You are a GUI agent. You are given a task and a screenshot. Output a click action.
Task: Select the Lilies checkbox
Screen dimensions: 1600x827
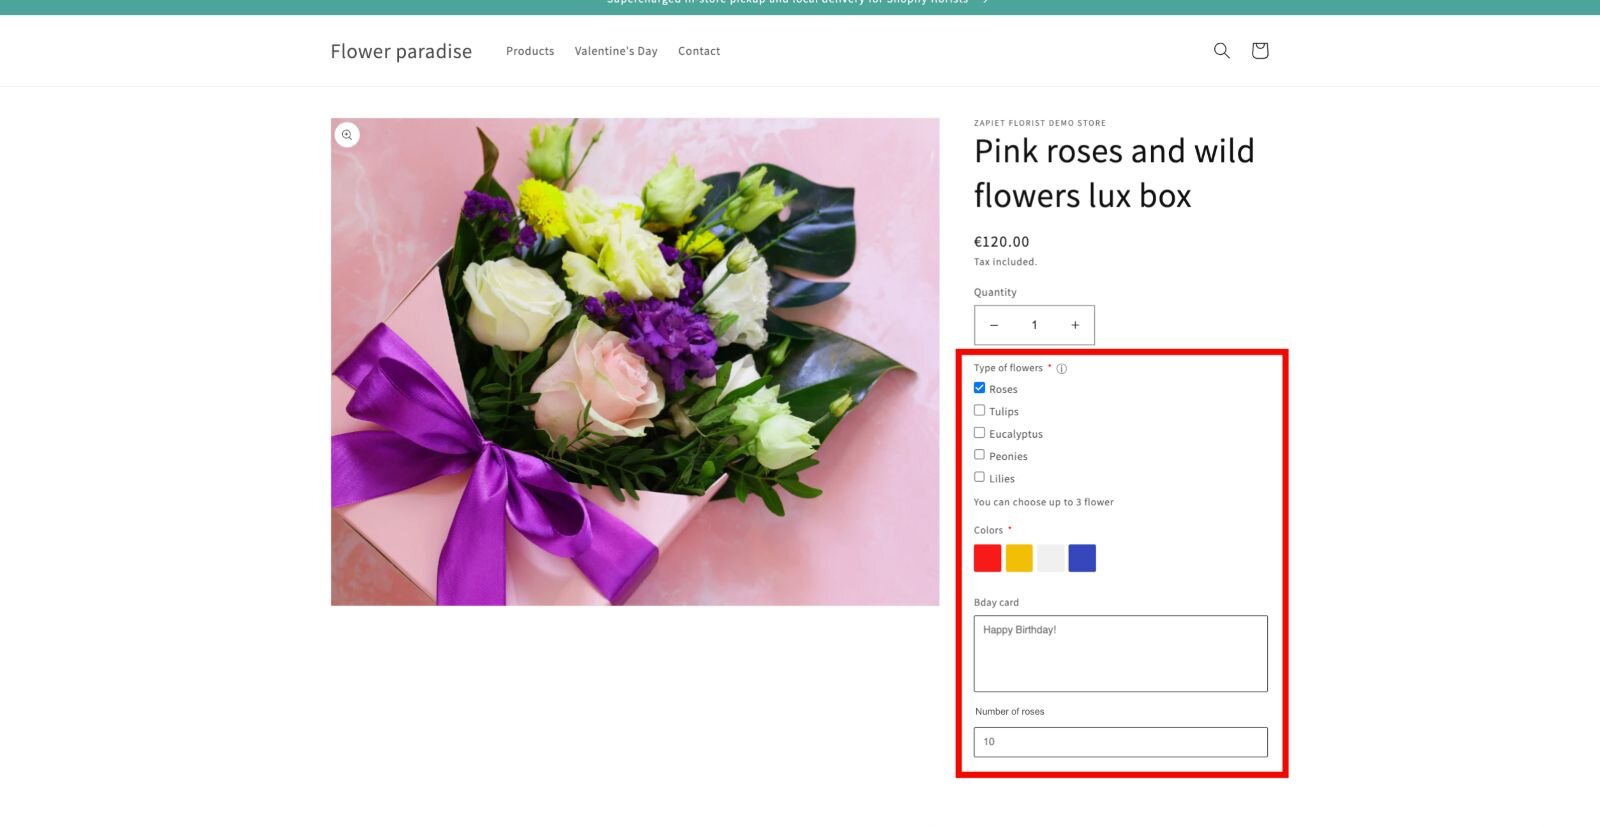click(980, 477)
